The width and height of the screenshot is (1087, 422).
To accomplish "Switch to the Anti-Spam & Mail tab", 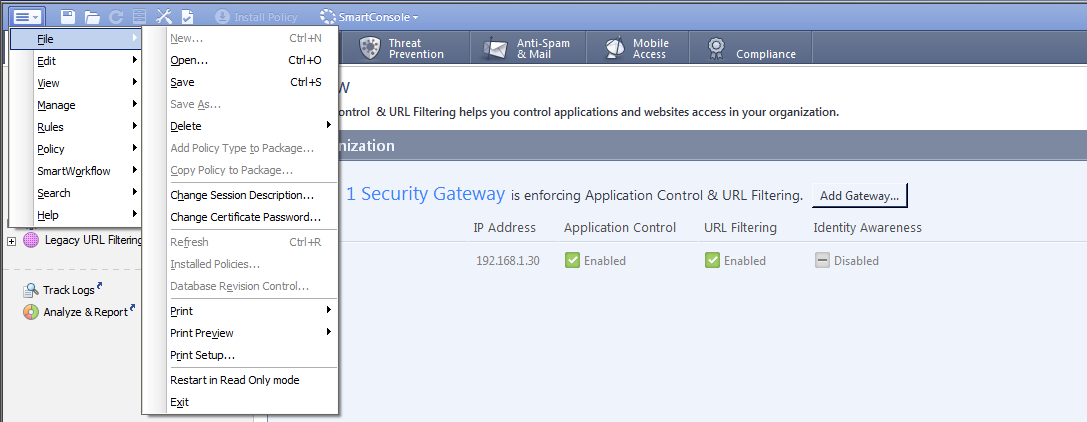I will click(528, 48).
